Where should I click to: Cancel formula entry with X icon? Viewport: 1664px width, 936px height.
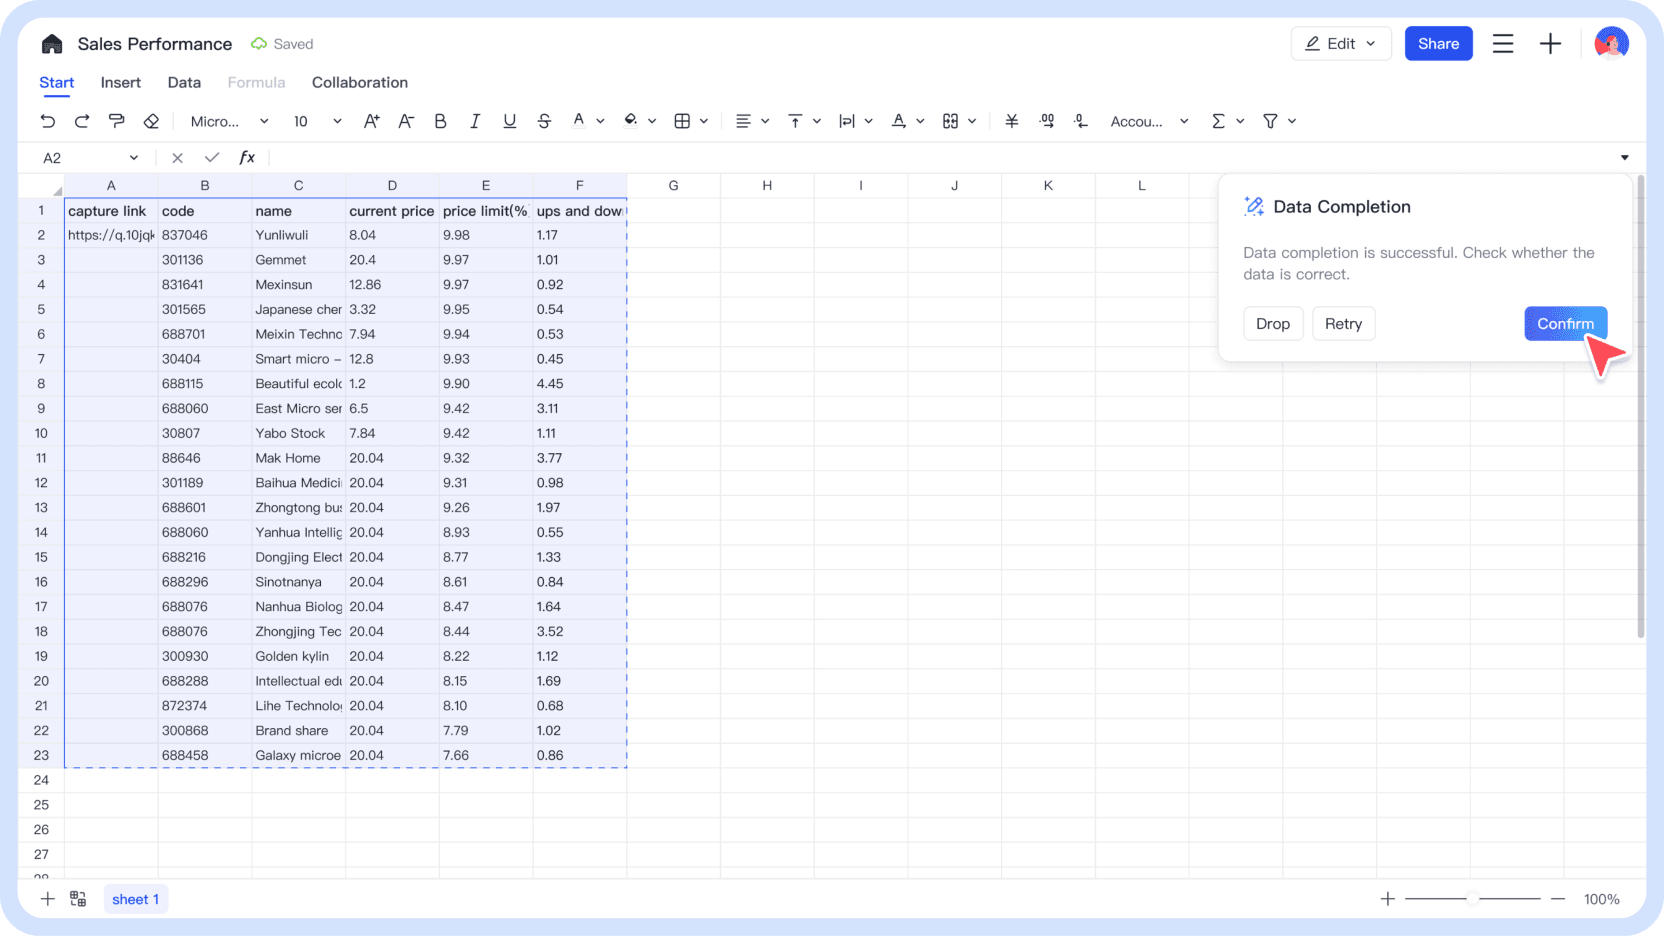click(177, 158)
